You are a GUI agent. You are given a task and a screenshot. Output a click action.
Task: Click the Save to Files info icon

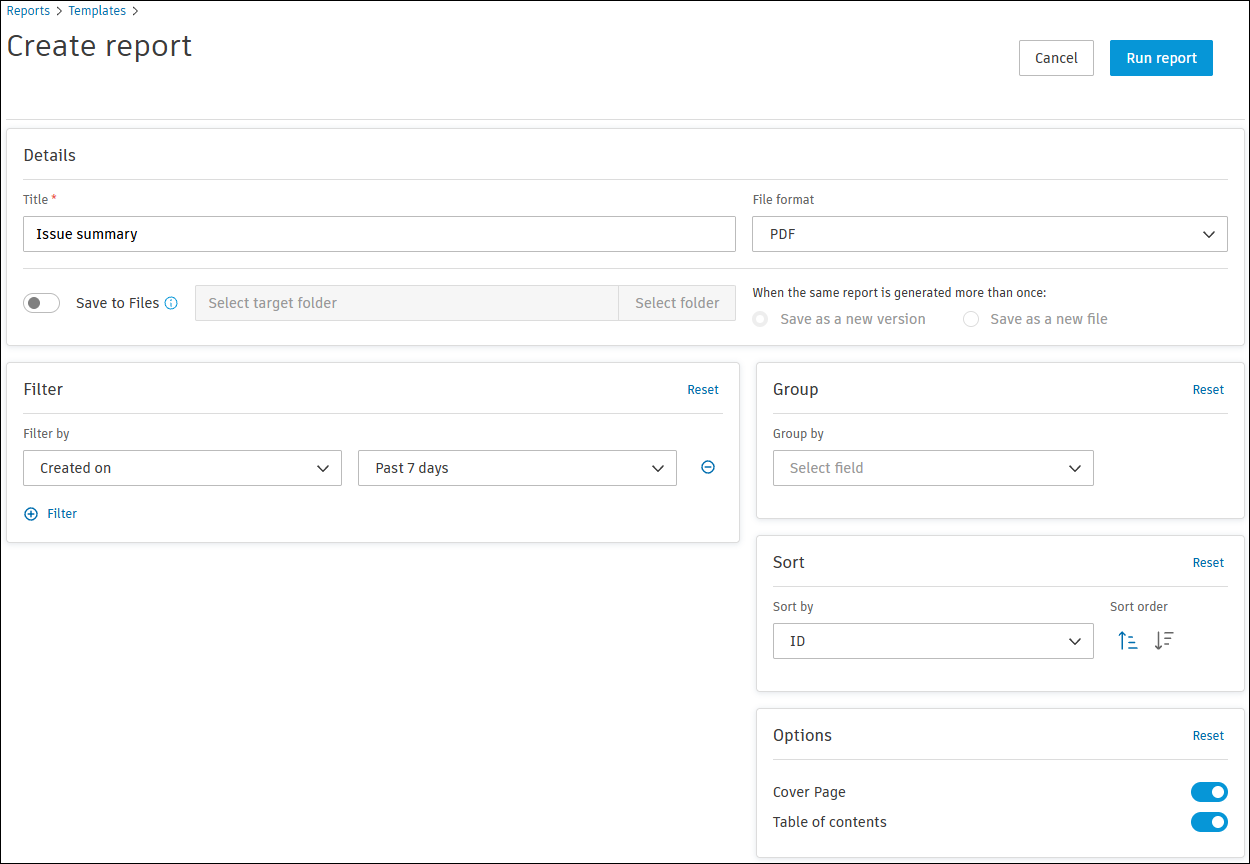[171, 303]
